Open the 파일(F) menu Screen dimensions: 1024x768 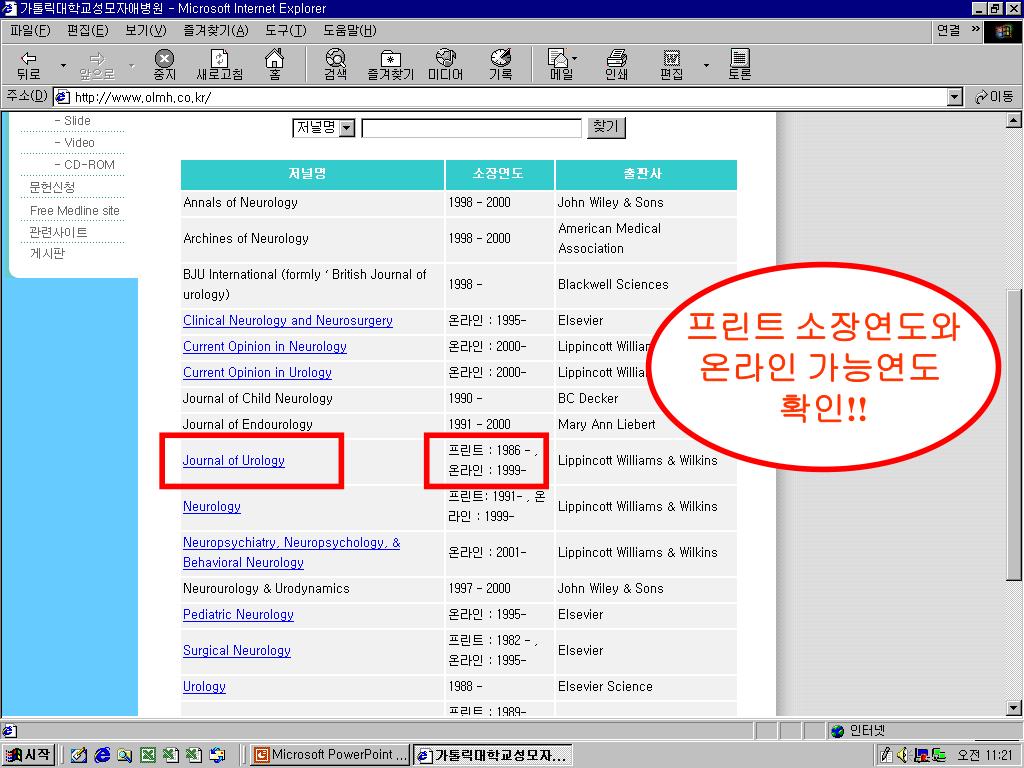tap(30, 31)
